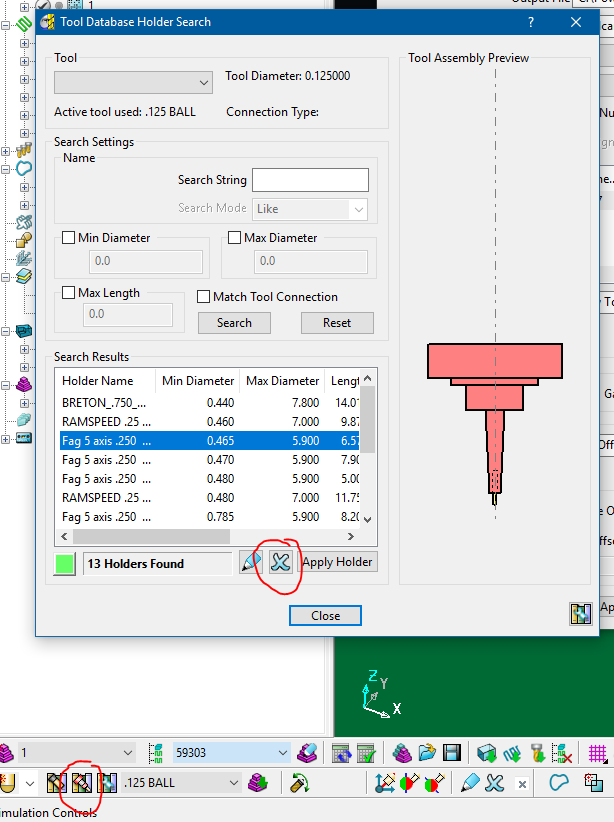Image resolution: width=614 pixels, height=822 pixels.
Task: Click the holder search icon right before .125 BALL
Action: 107,783
